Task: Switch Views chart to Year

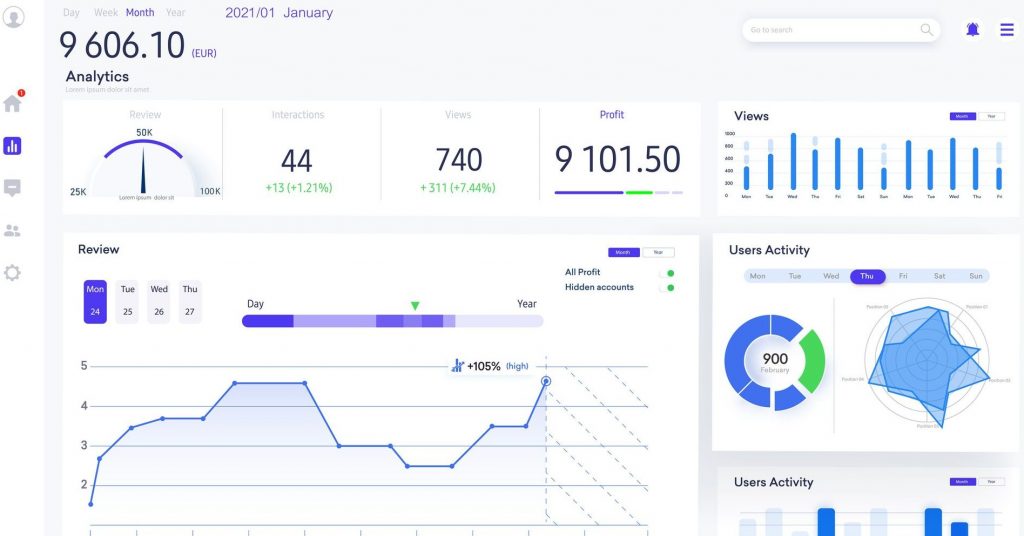Action: [991, 117]
